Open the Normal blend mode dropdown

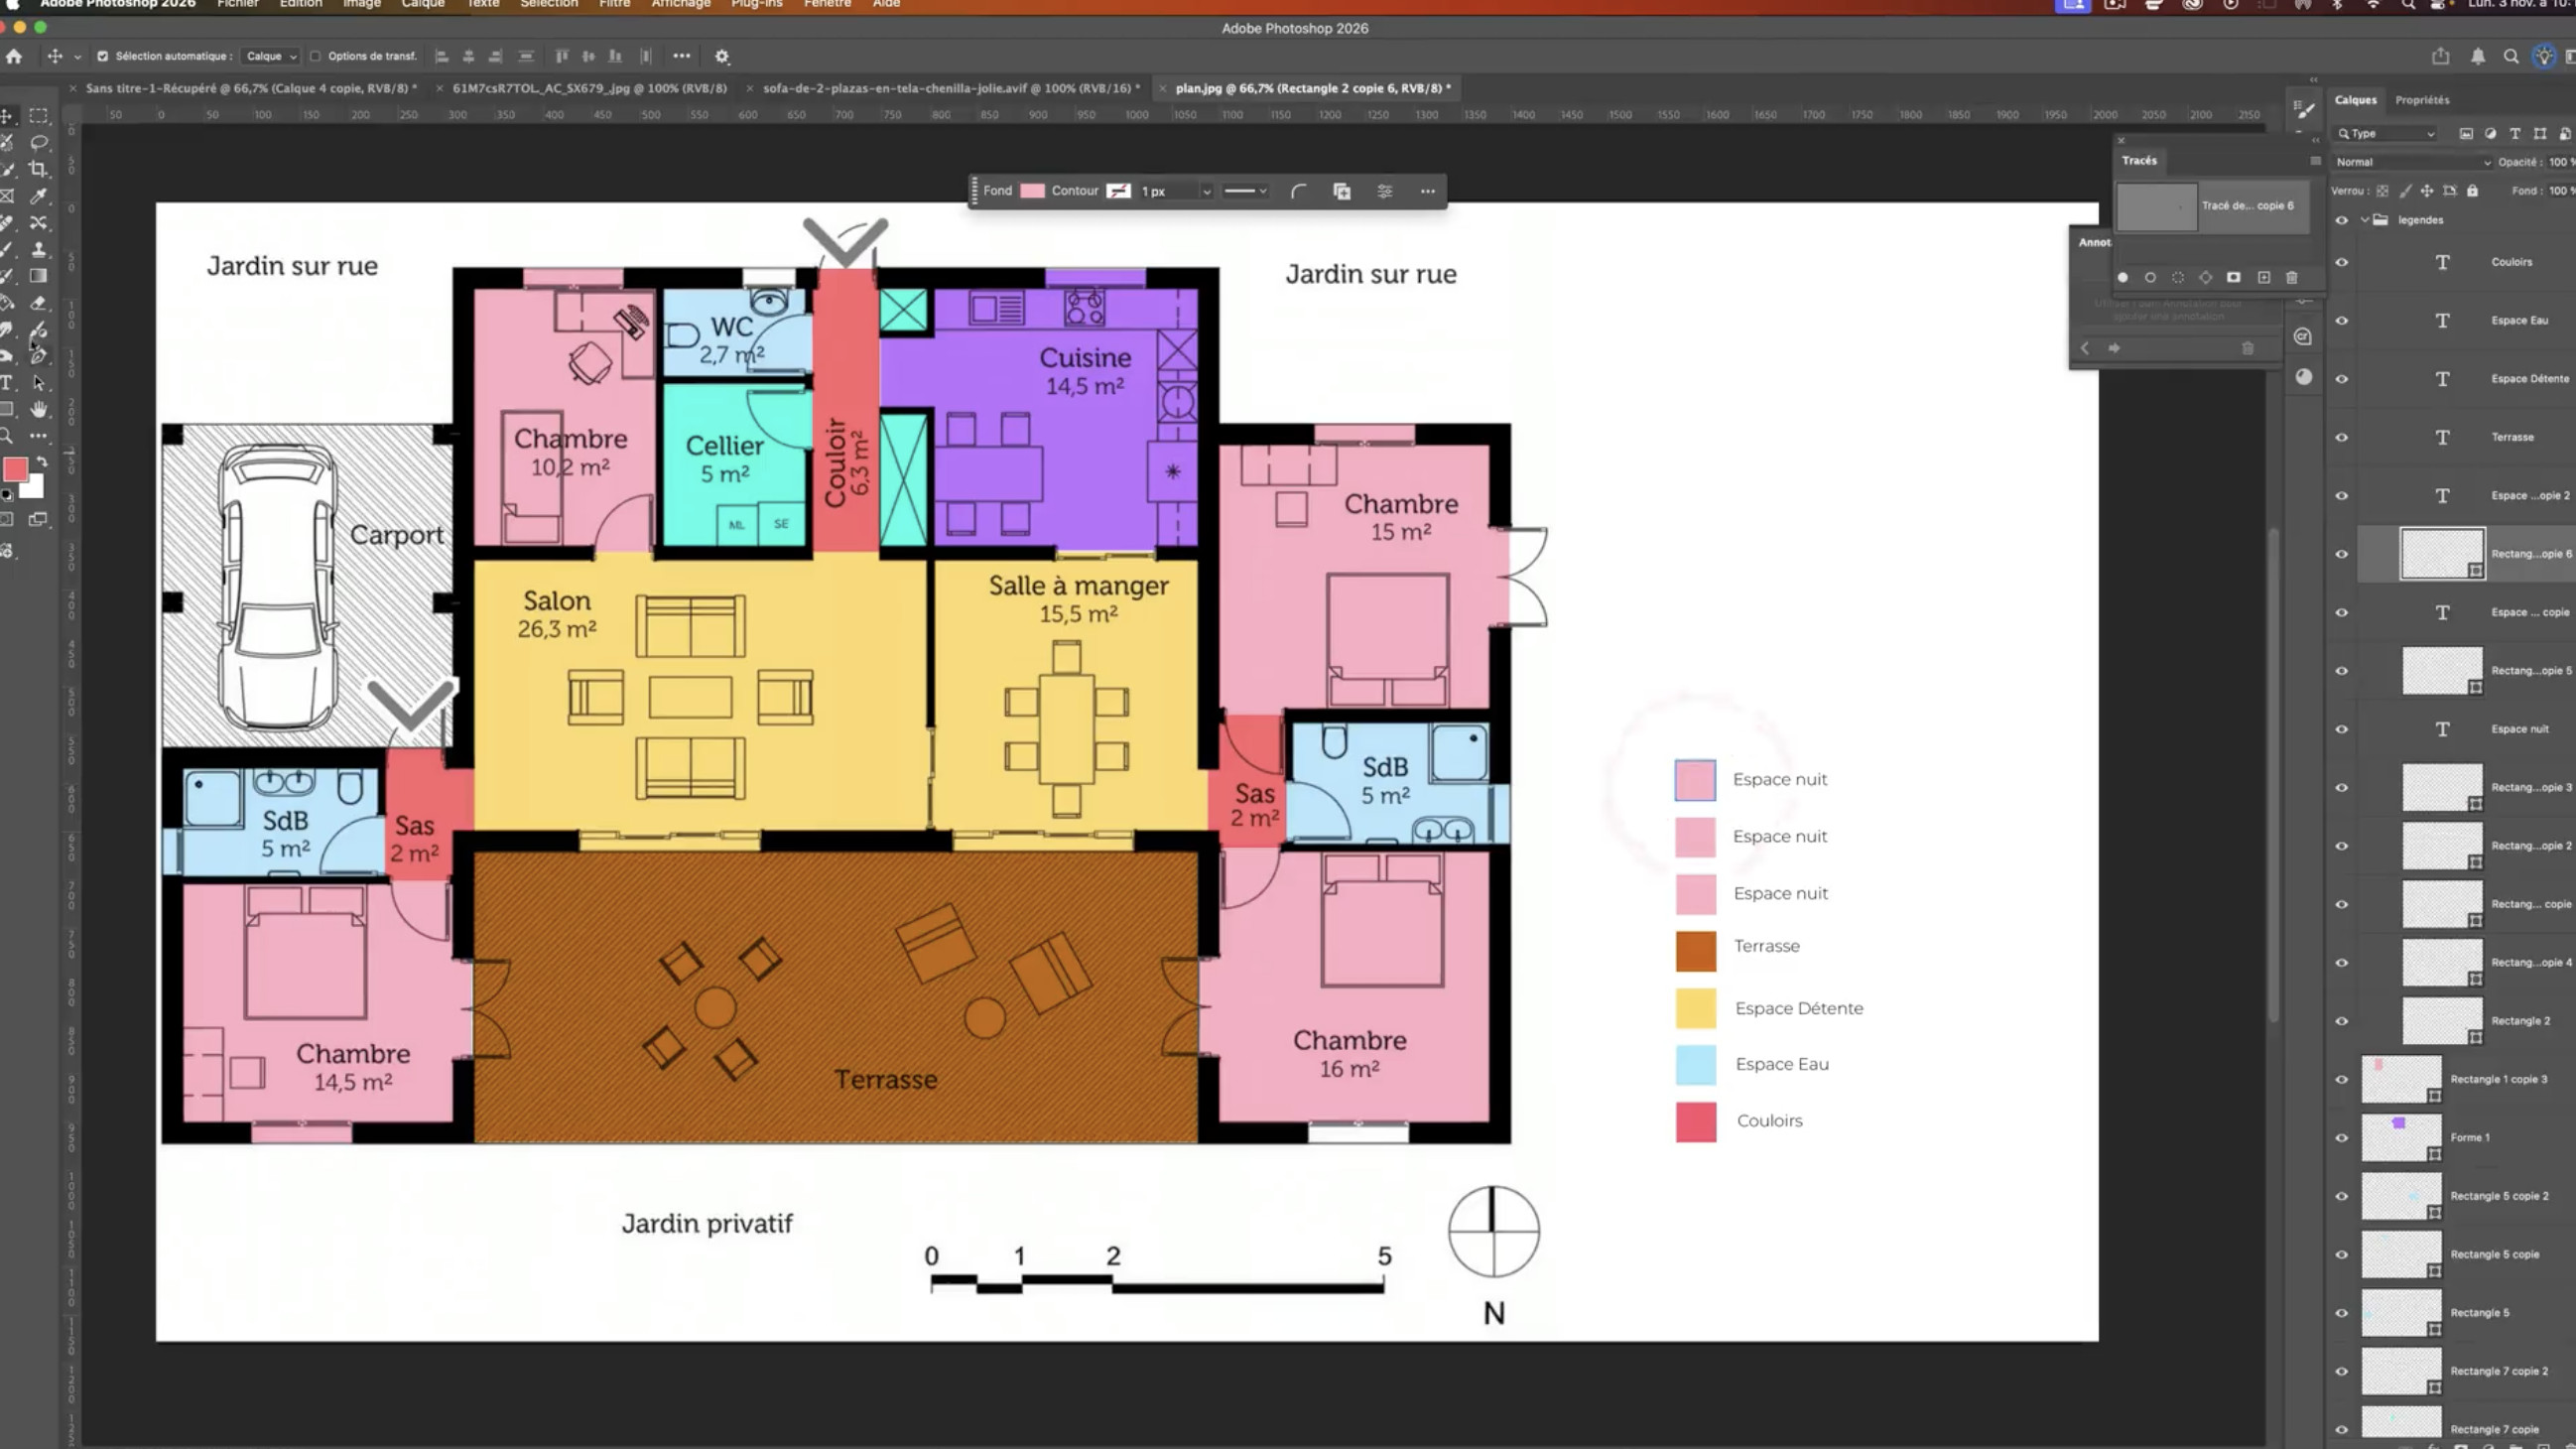(2411, 162)
